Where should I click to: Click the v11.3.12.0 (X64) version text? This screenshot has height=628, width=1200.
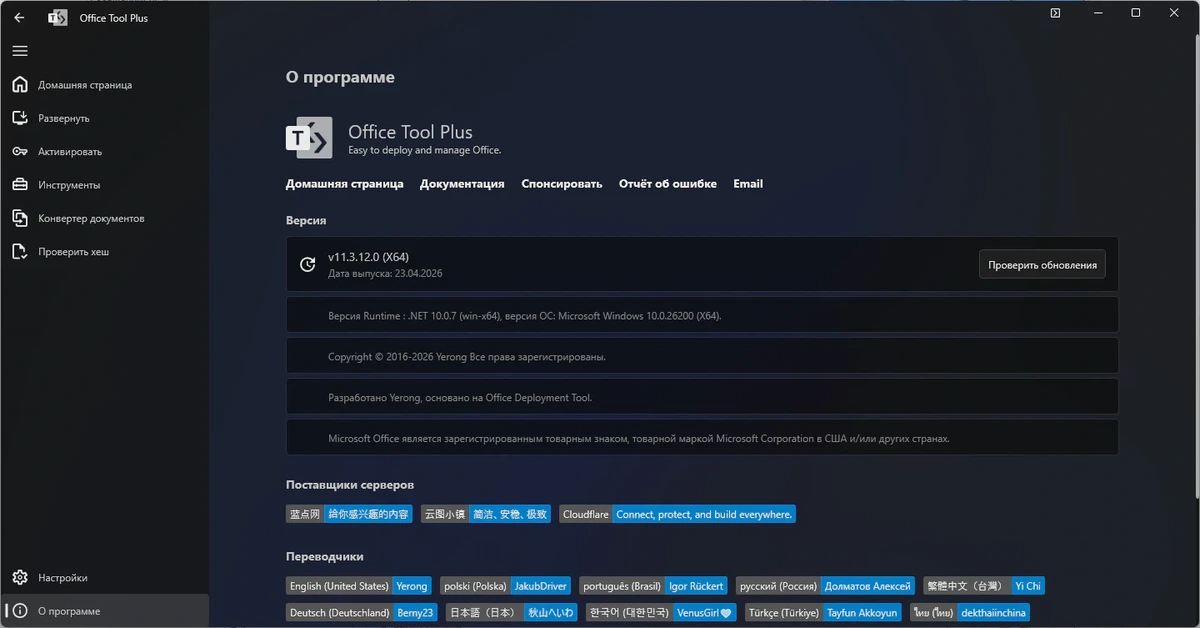point(368,257)
